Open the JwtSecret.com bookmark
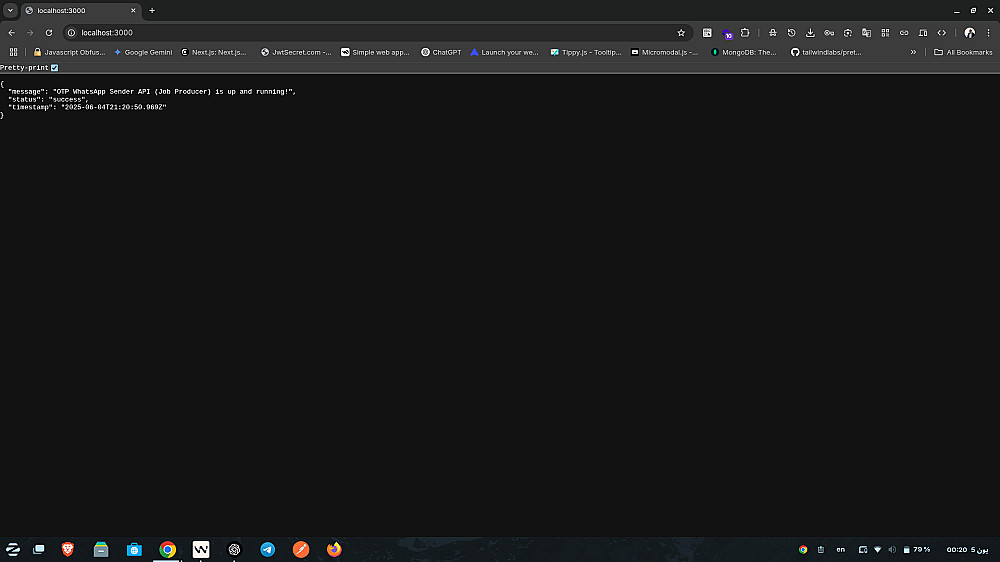 pos(296,52)
